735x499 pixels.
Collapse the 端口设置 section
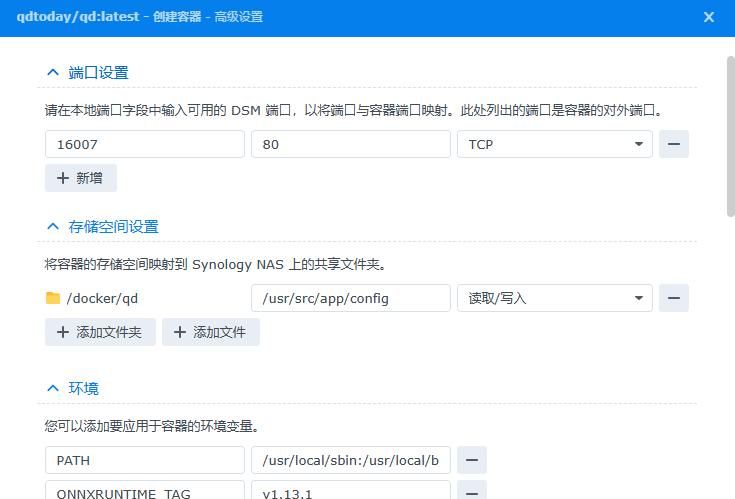(x=53, y=73)
